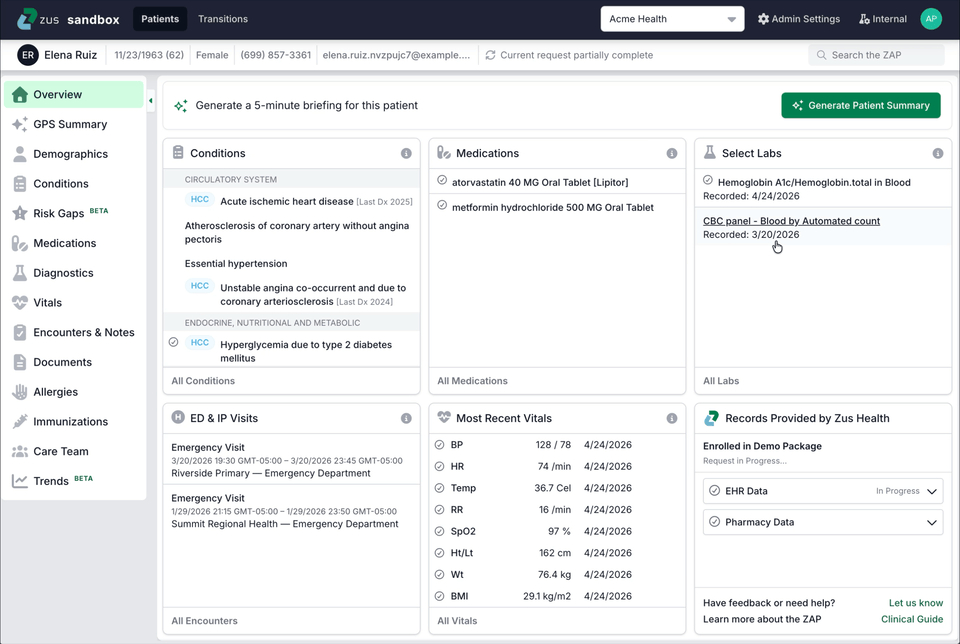Click the Most Recent Vitals info icon
The width and height of the screenshot is (960, 644).
point(672,418)
